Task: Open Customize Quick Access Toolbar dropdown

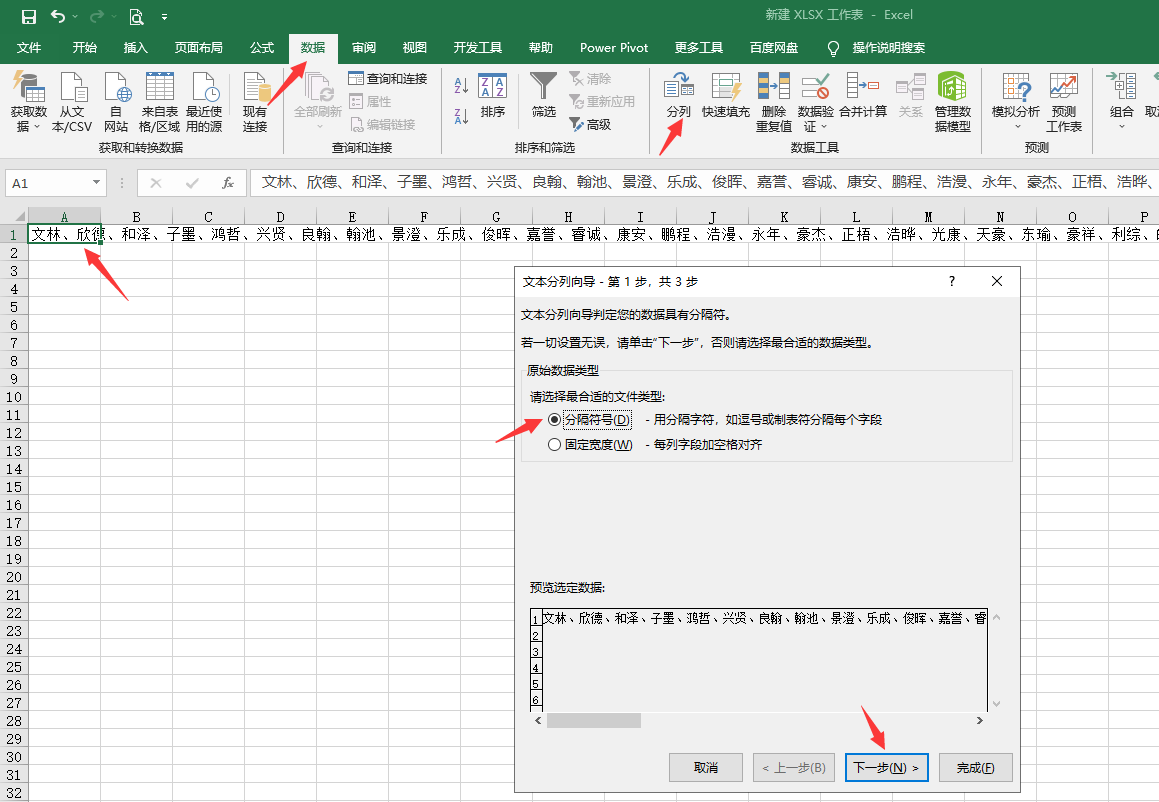Action: click(x=164, y=16)
